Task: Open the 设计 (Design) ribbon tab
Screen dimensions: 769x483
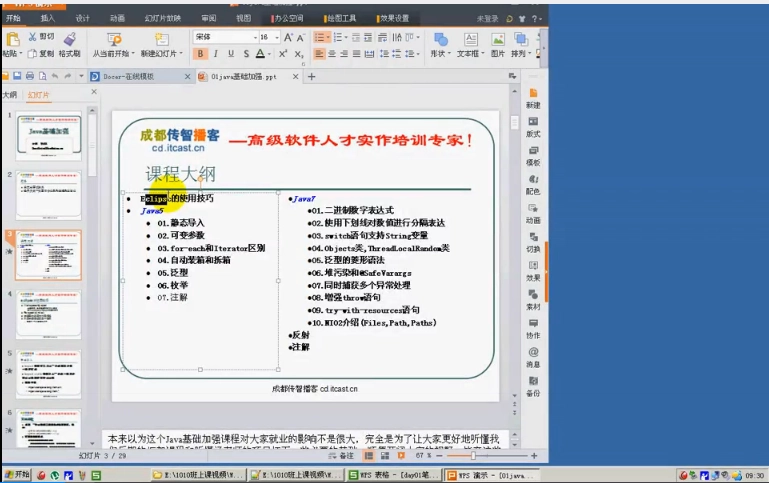Action: (x=82, y=18)
